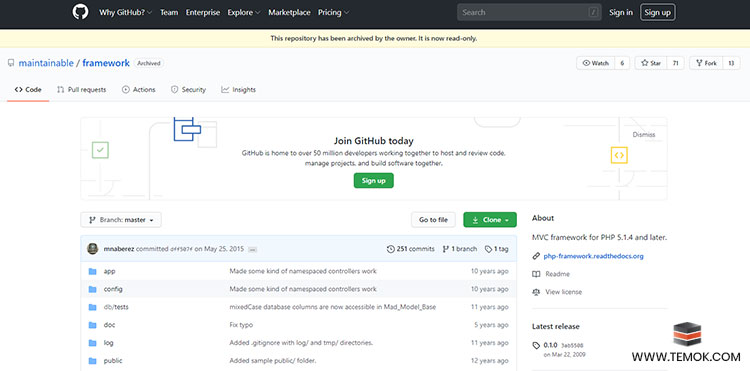Click folder icon next to log
Image resolution: width=750 pixels, height=371 pixels.
92,343
